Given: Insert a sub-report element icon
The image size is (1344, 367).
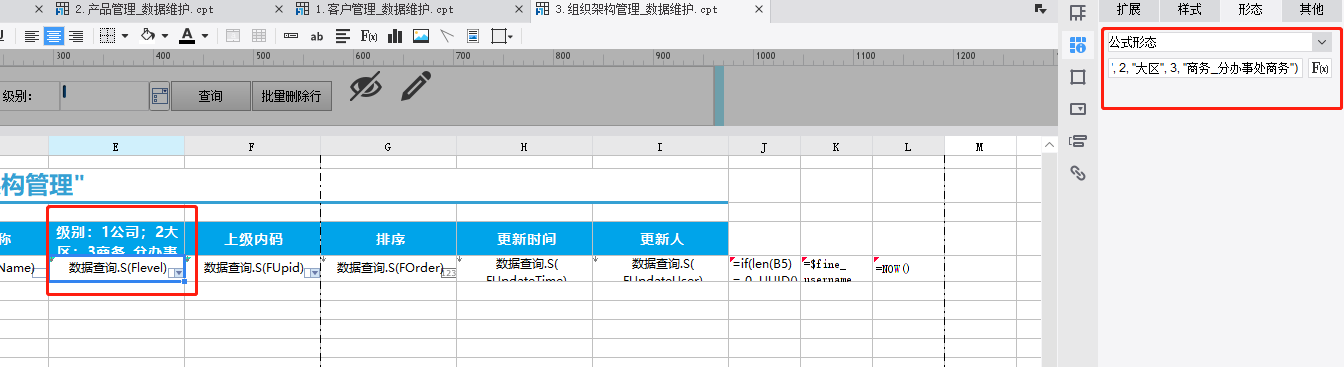Looking at the screenshot, I should pos(473,36).
